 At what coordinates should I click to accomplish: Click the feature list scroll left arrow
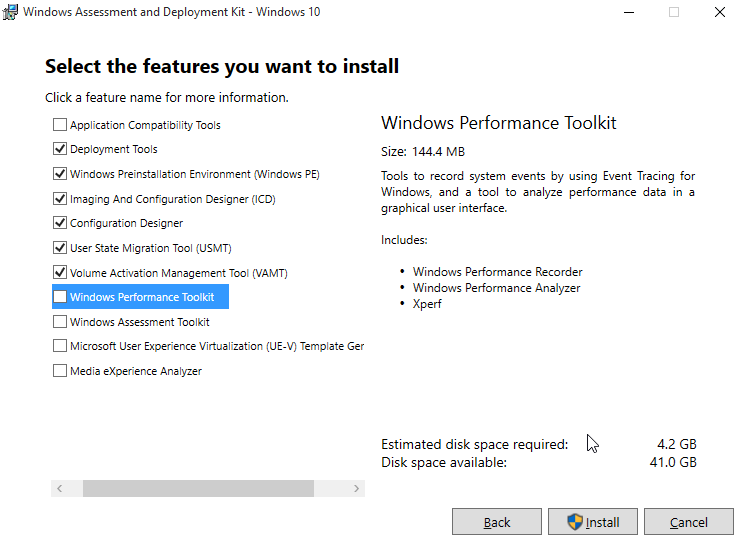(59, 489)
